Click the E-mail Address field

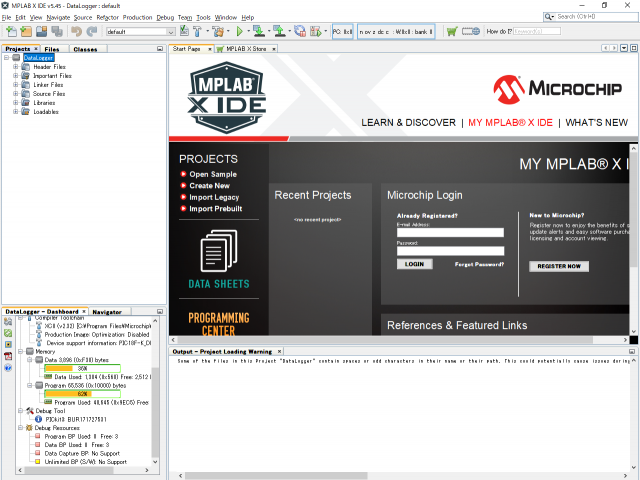click(x=450, y=232)
